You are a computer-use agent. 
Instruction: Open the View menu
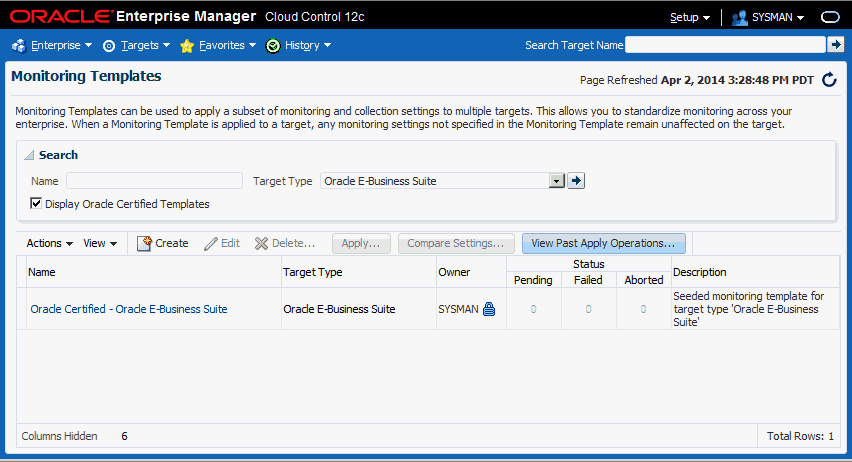click(x=100, y=244)
